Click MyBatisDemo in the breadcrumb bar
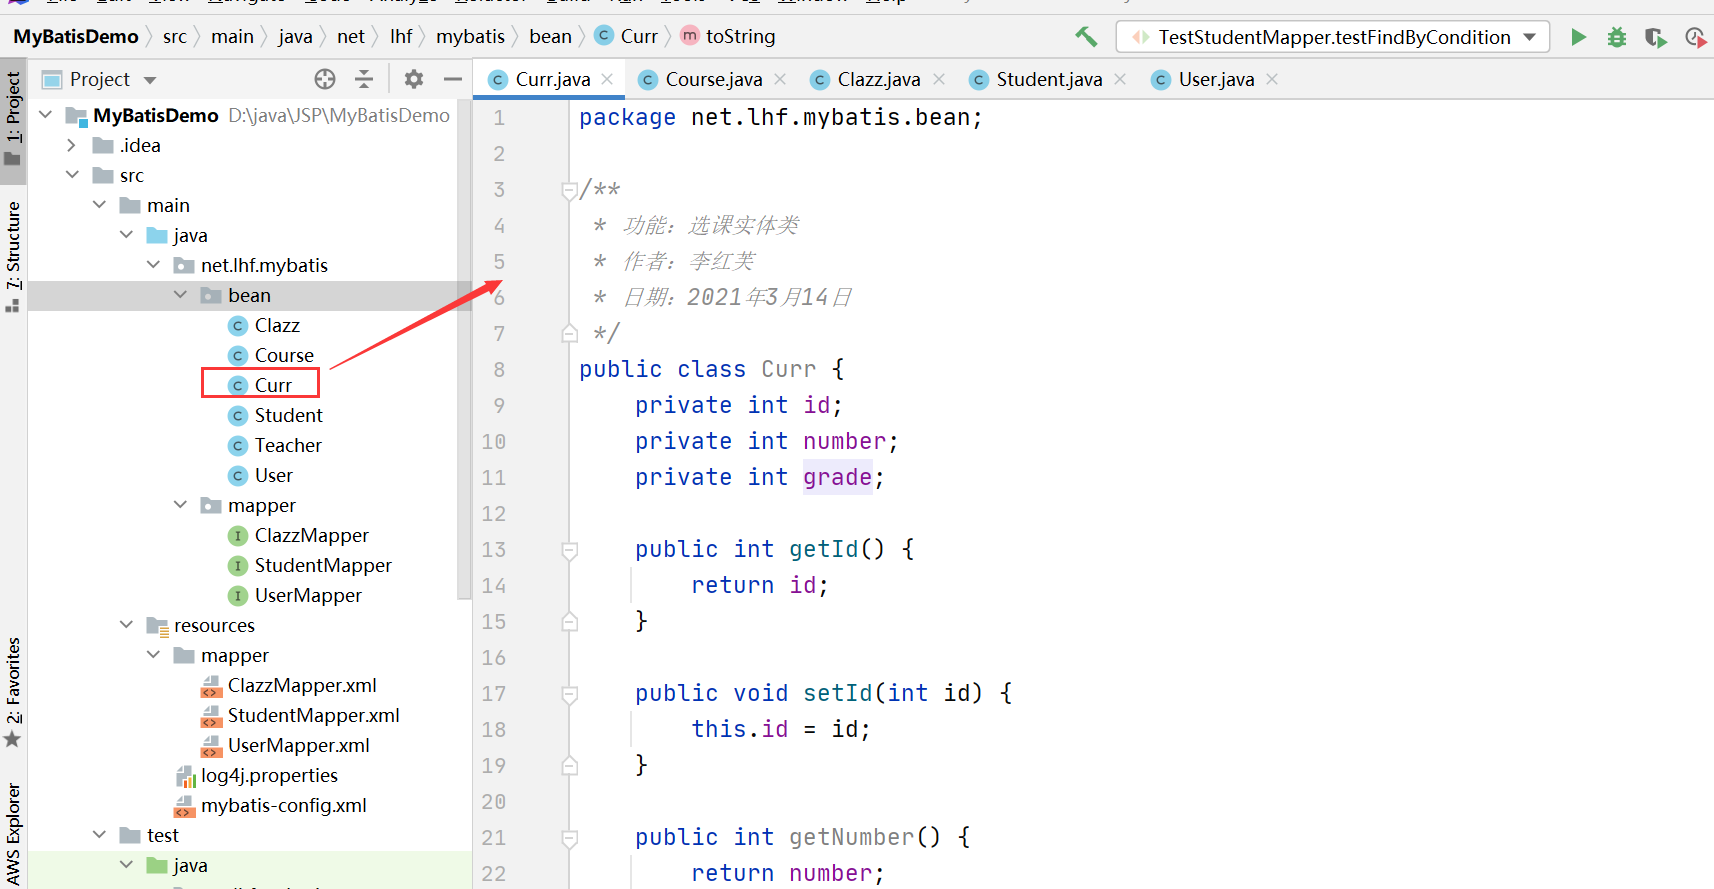Screen dimensions: 1714x889 point(76,37)
